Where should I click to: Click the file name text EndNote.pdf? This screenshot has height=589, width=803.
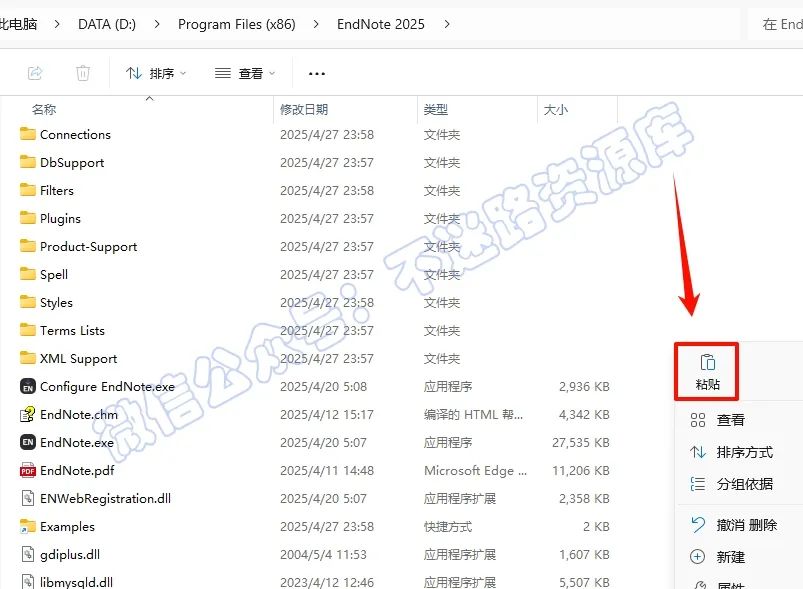[x=77, y=470]
